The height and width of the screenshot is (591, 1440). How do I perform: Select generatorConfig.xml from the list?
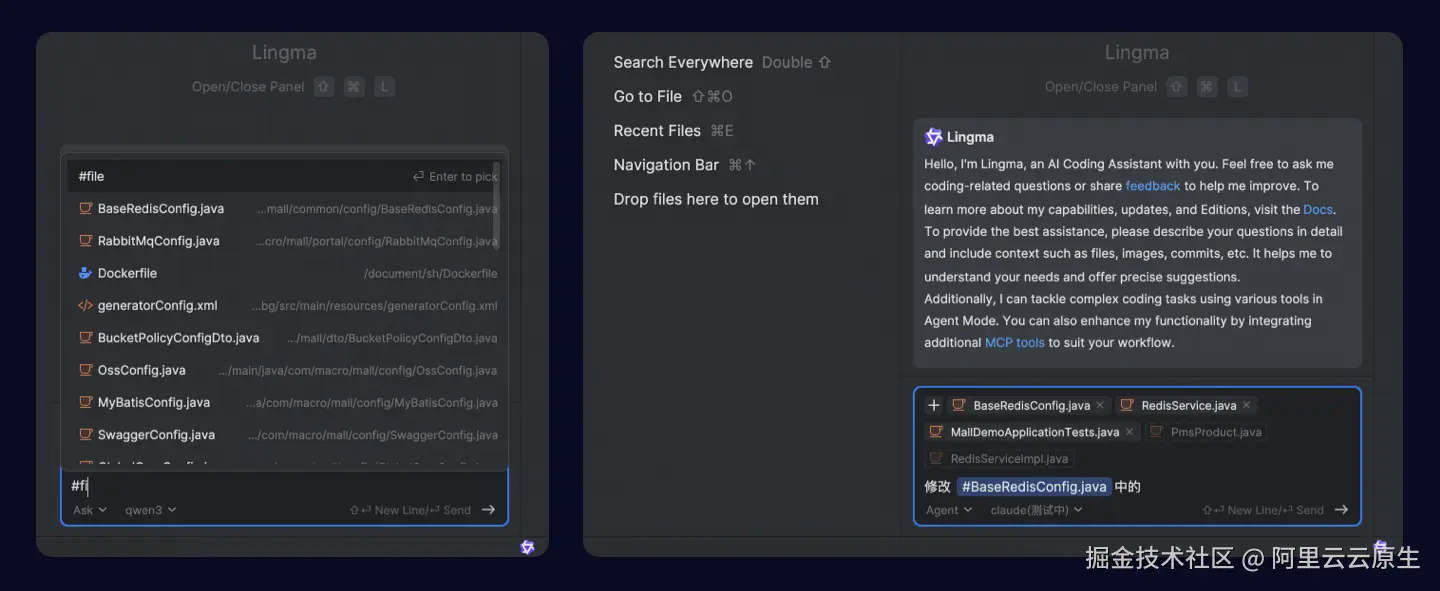tap(282, 306)
